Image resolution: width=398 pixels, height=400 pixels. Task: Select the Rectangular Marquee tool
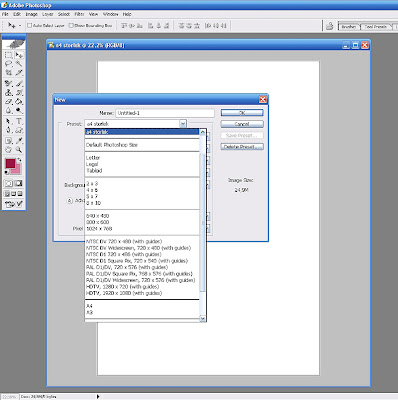click(x=9, y=55)
